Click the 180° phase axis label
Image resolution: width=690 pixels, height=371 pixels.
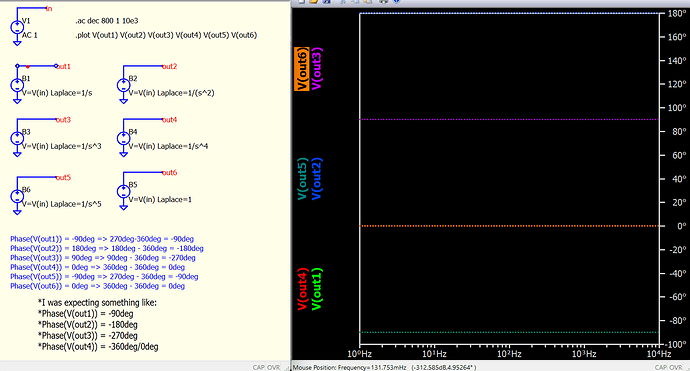pos(677,14)
